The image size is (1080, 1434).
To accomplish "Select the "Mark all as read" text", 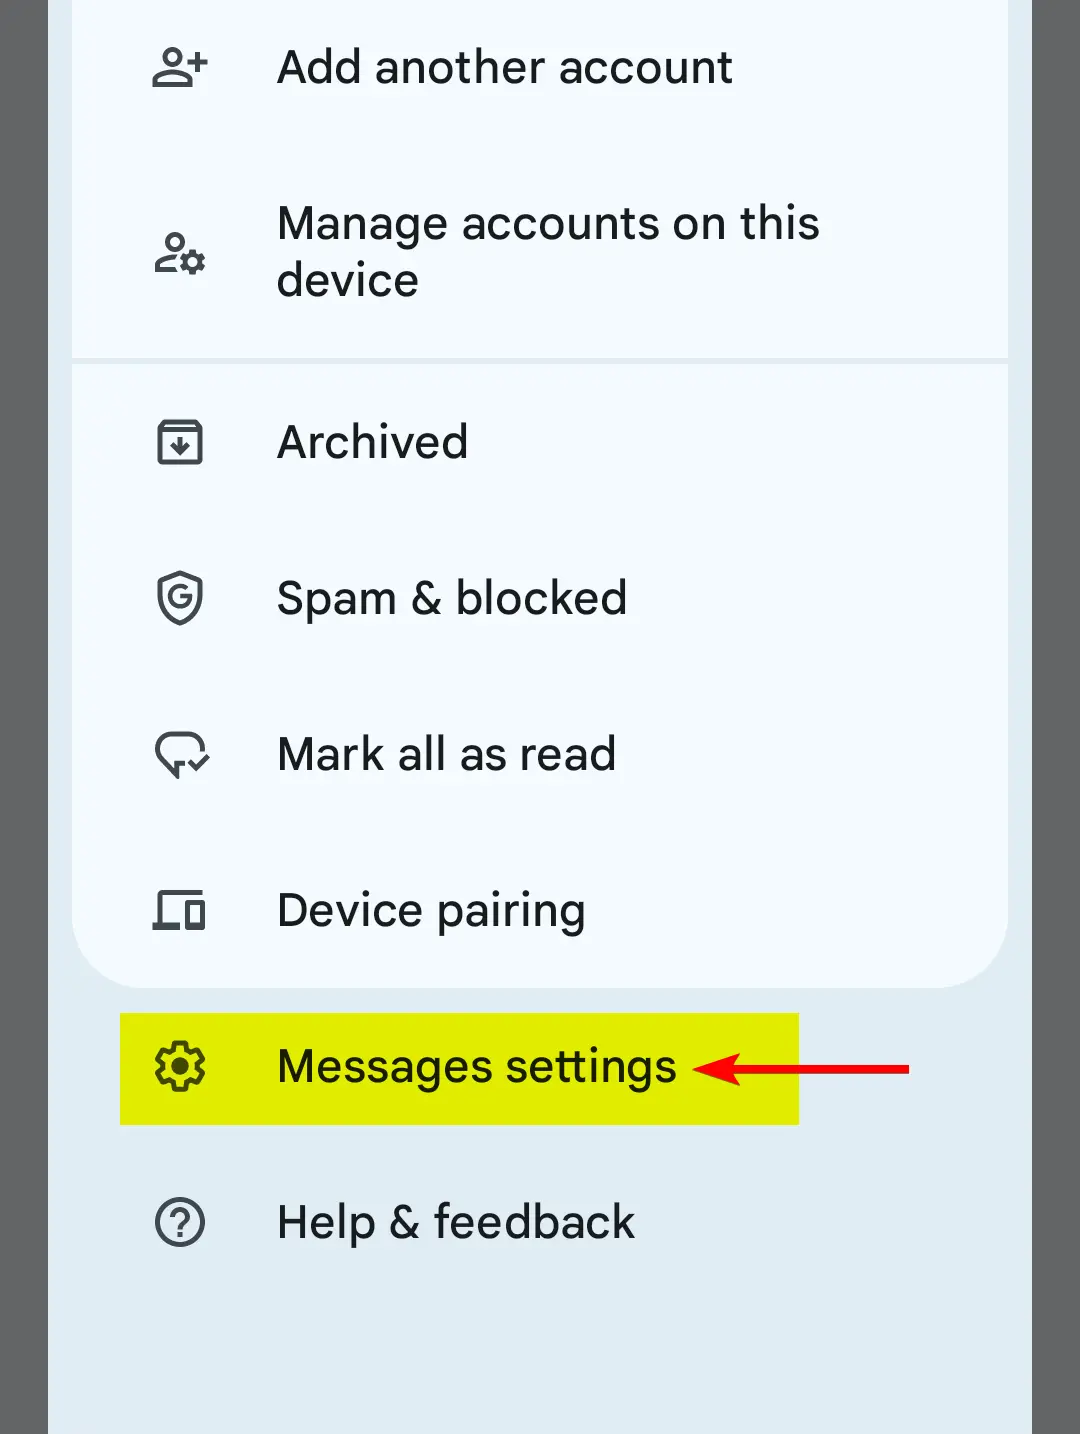I will coord(446,755).
